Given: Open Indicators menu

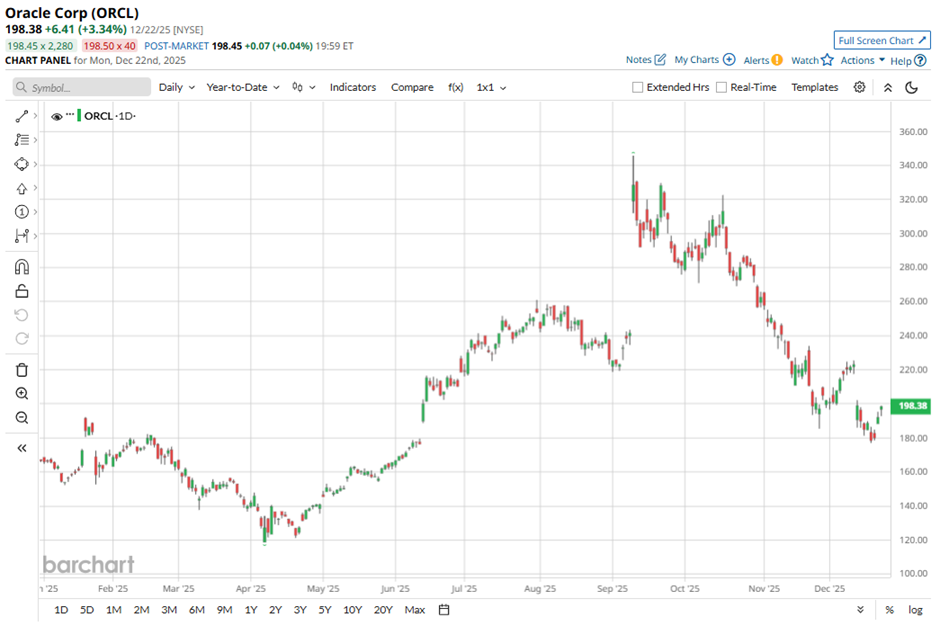Looking at the screenshot, I should [x=352, y=88].
